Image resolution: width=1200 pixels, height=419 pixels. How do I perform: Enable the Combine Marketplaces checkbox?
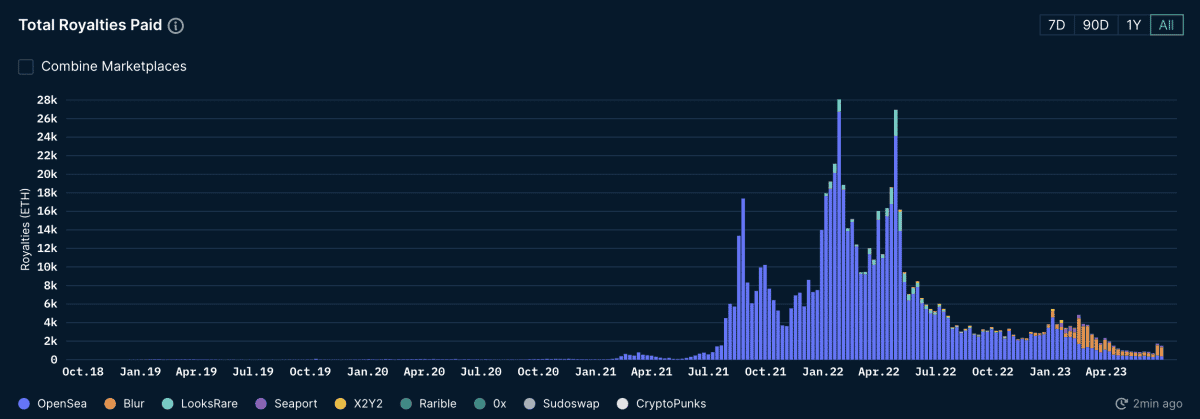coord(26,66)
